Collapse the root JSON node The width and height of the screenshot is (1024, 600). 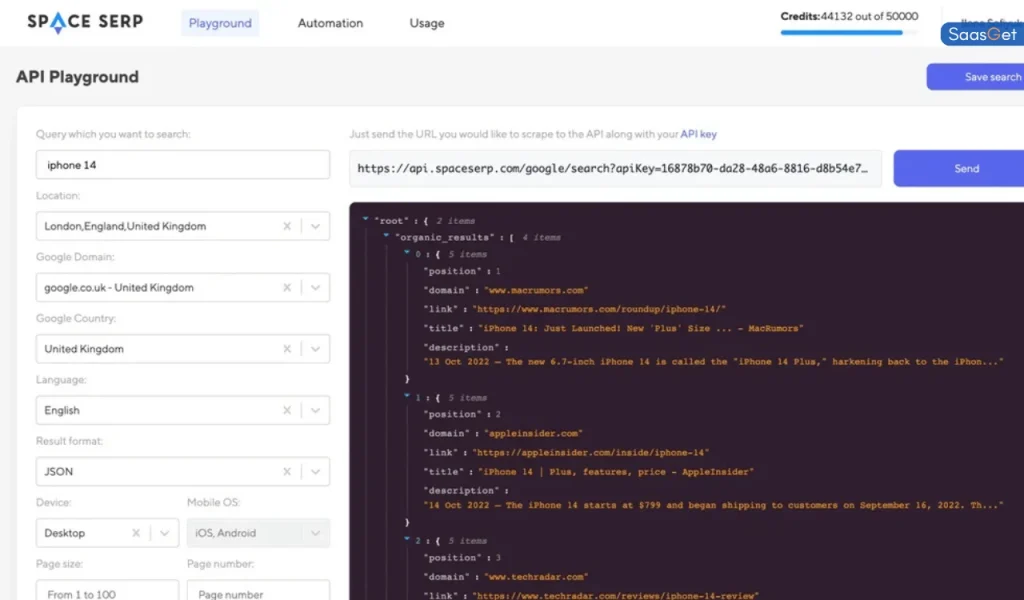(365, 219)
